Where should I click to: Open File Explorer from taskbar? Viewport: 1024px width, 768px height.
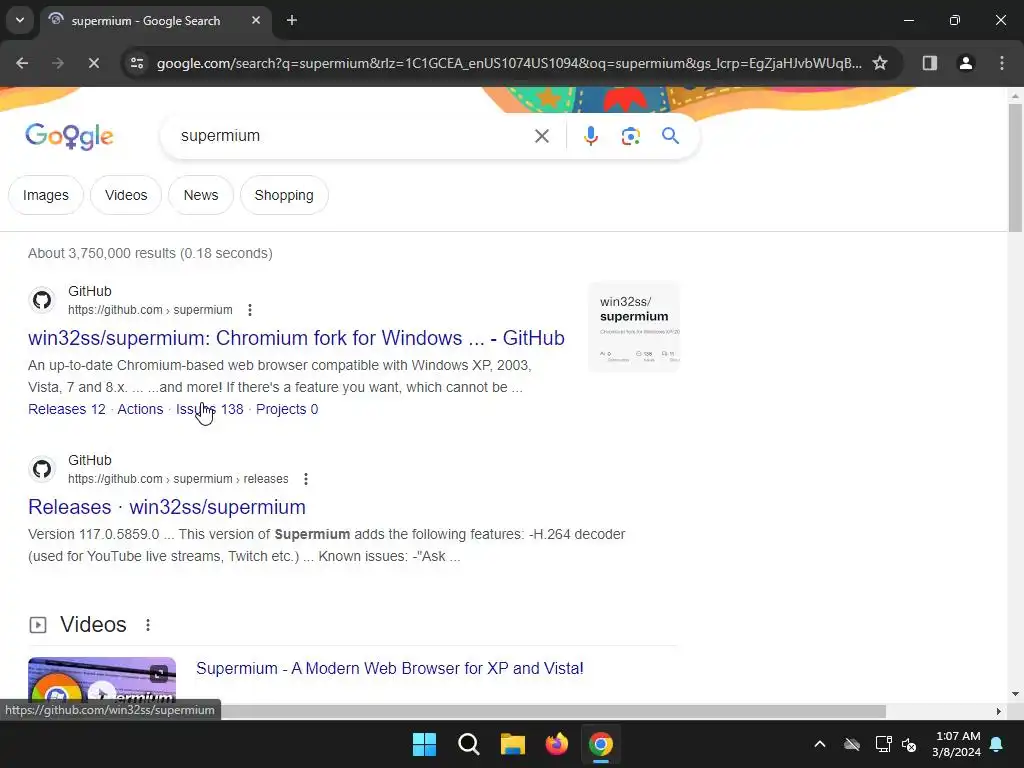coord(513,744)
